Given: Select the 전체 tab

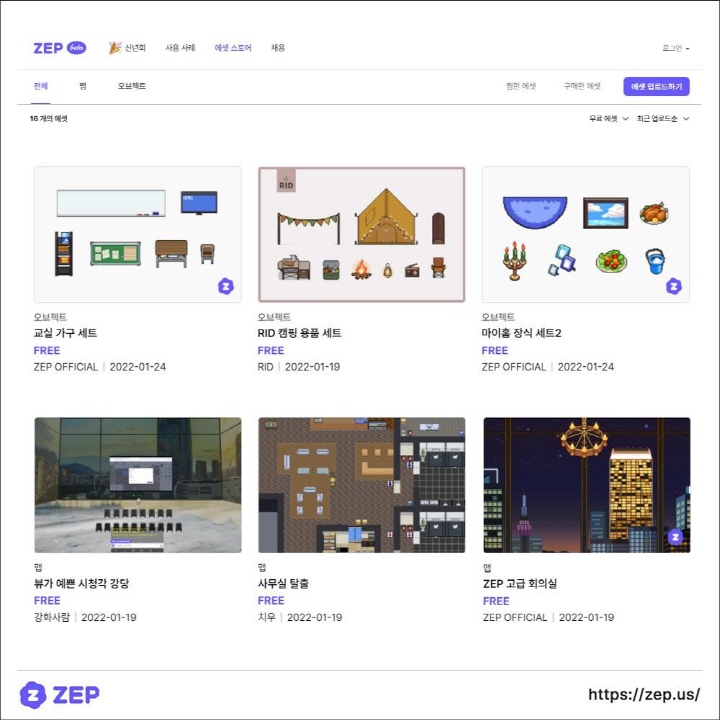Looking at the screenshot, I should [40, 86].
